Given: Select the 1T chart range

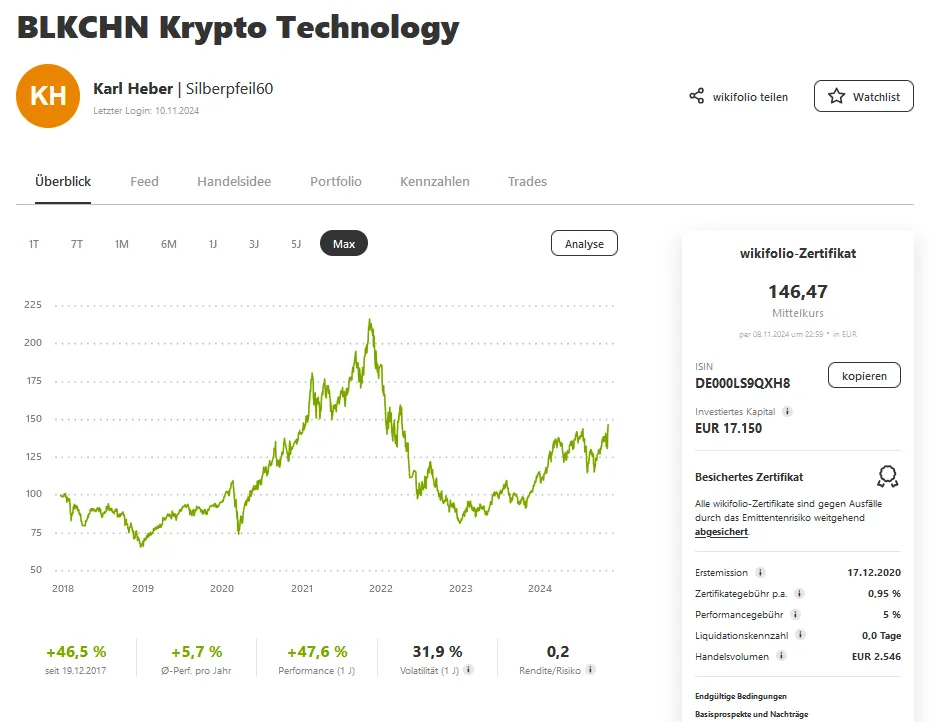Looking at the screenshot, I should coord(34,244).
